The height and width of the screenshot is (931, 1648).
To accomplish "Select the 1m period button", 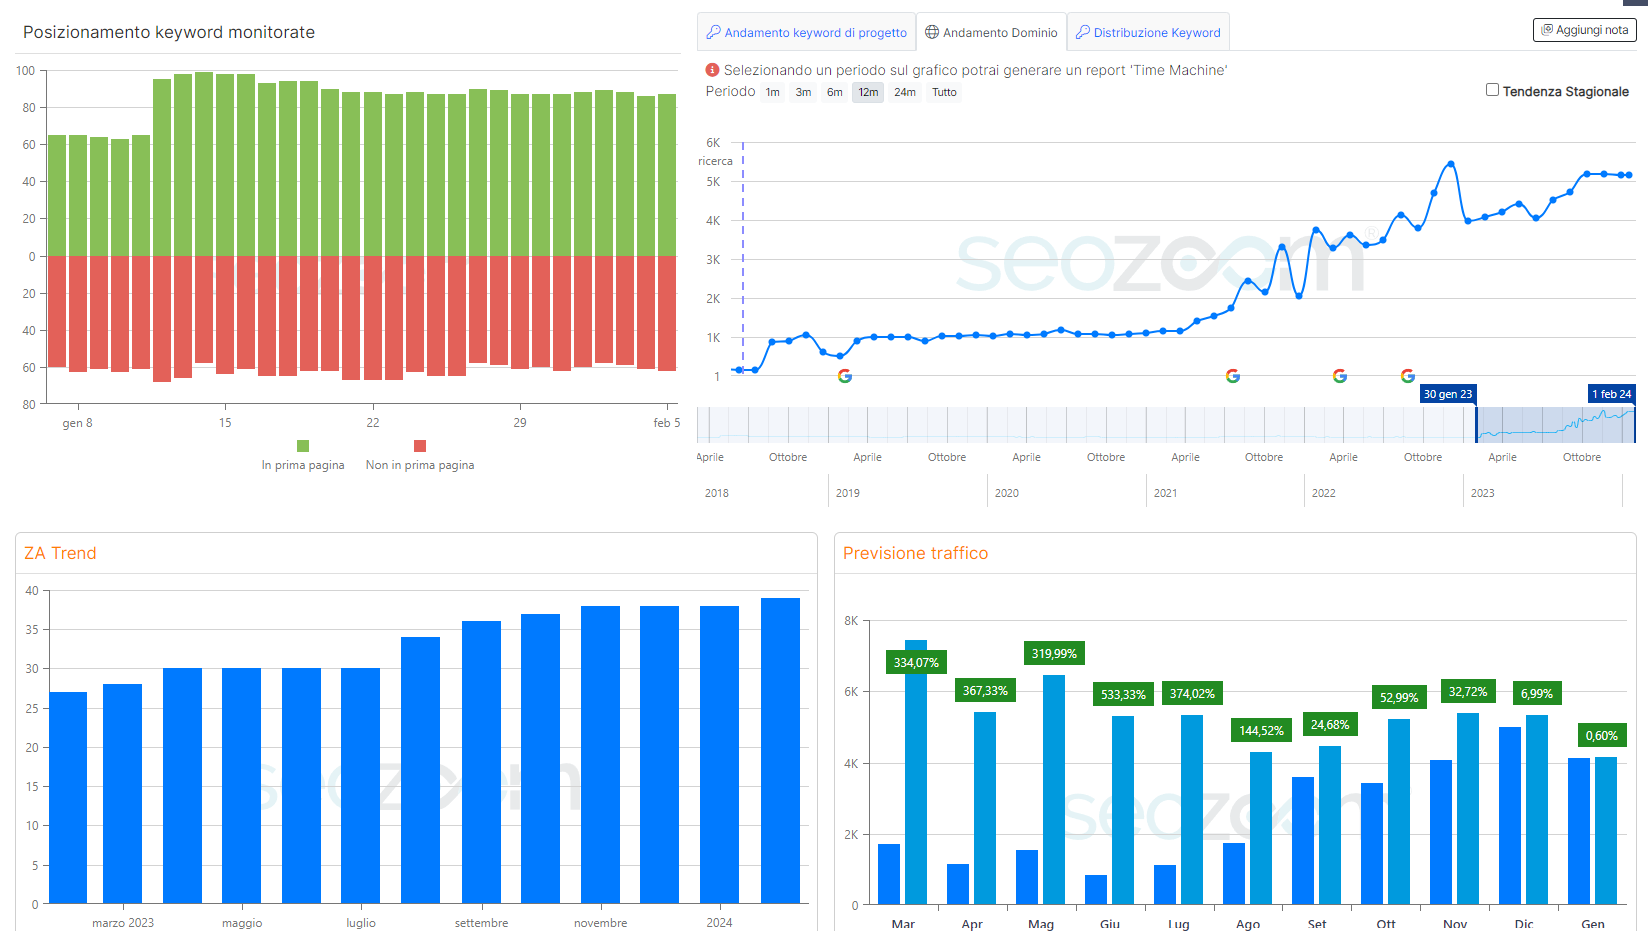I will tap(773, 92).
